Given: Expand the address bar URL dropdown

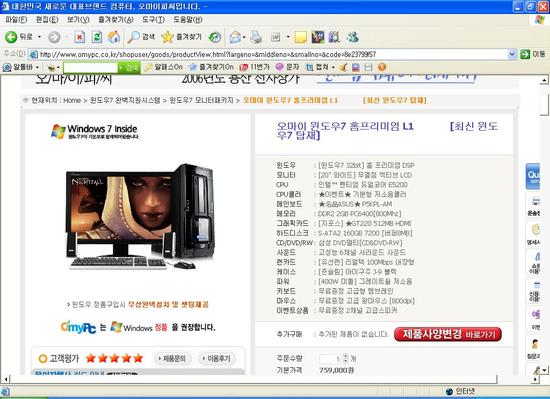Looking at the screenshot, I should click(512, 54).
